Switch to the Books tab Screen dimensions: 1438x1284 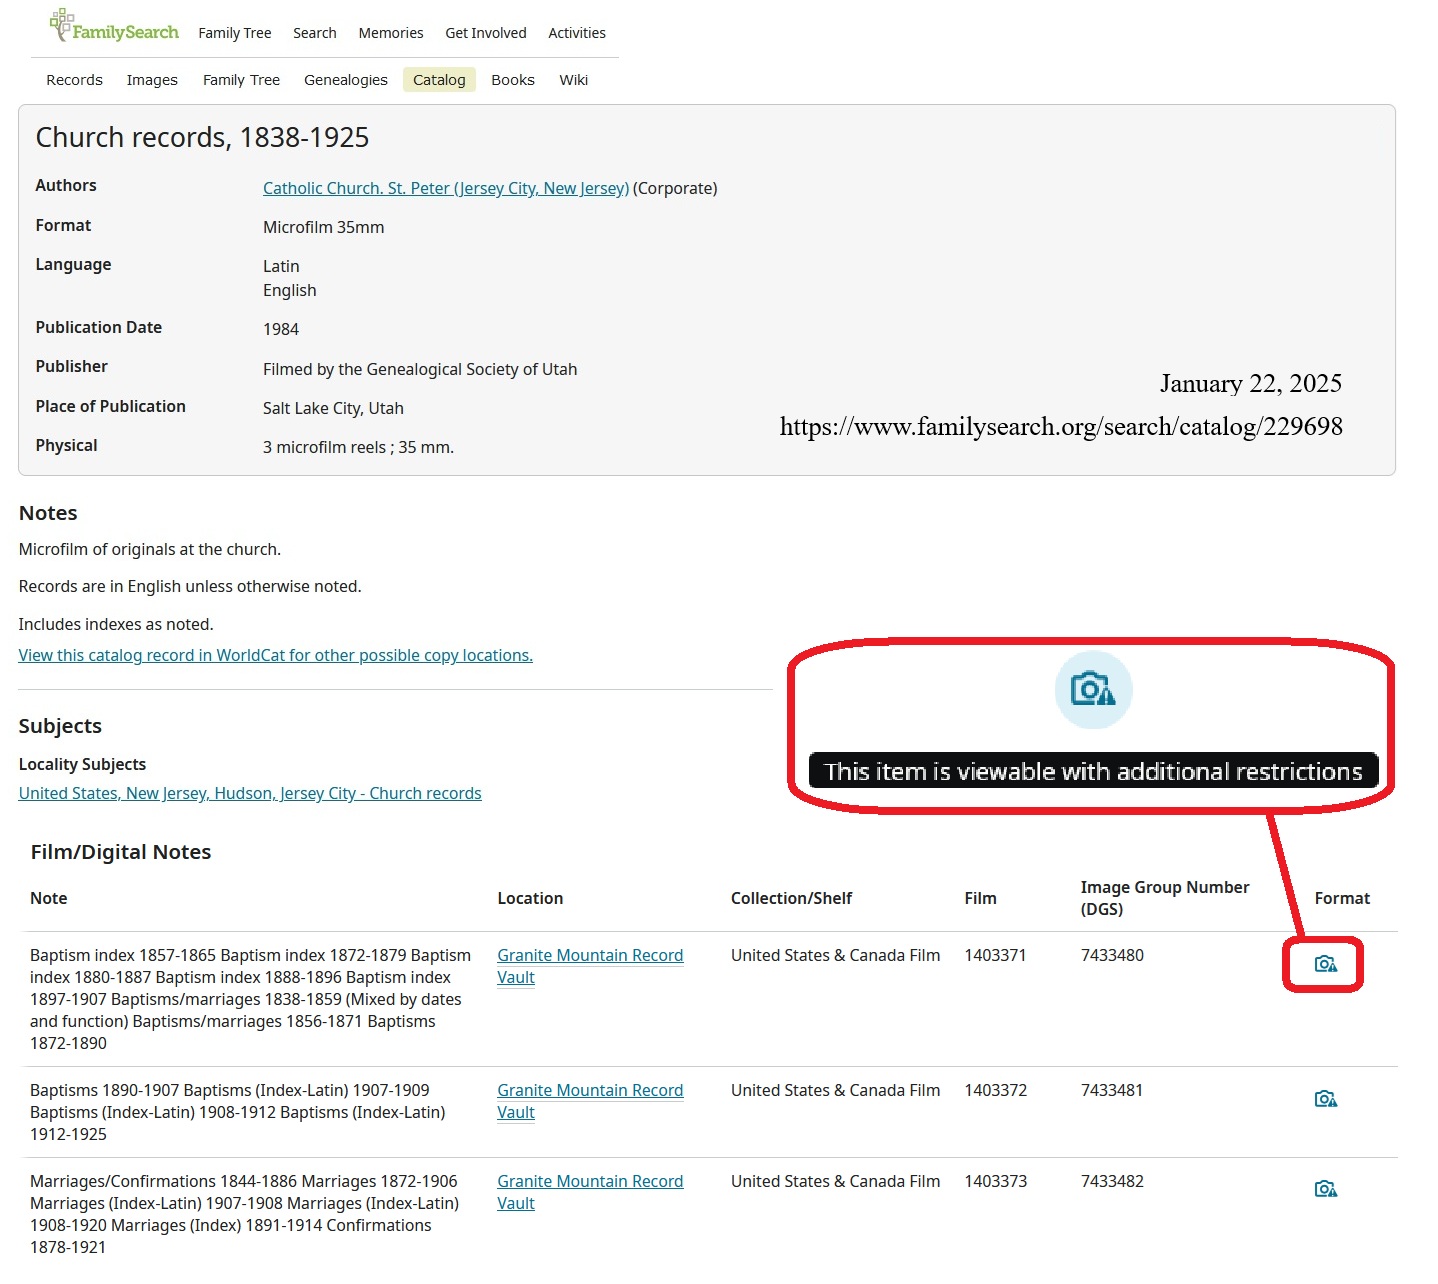(x=513, y=80)
